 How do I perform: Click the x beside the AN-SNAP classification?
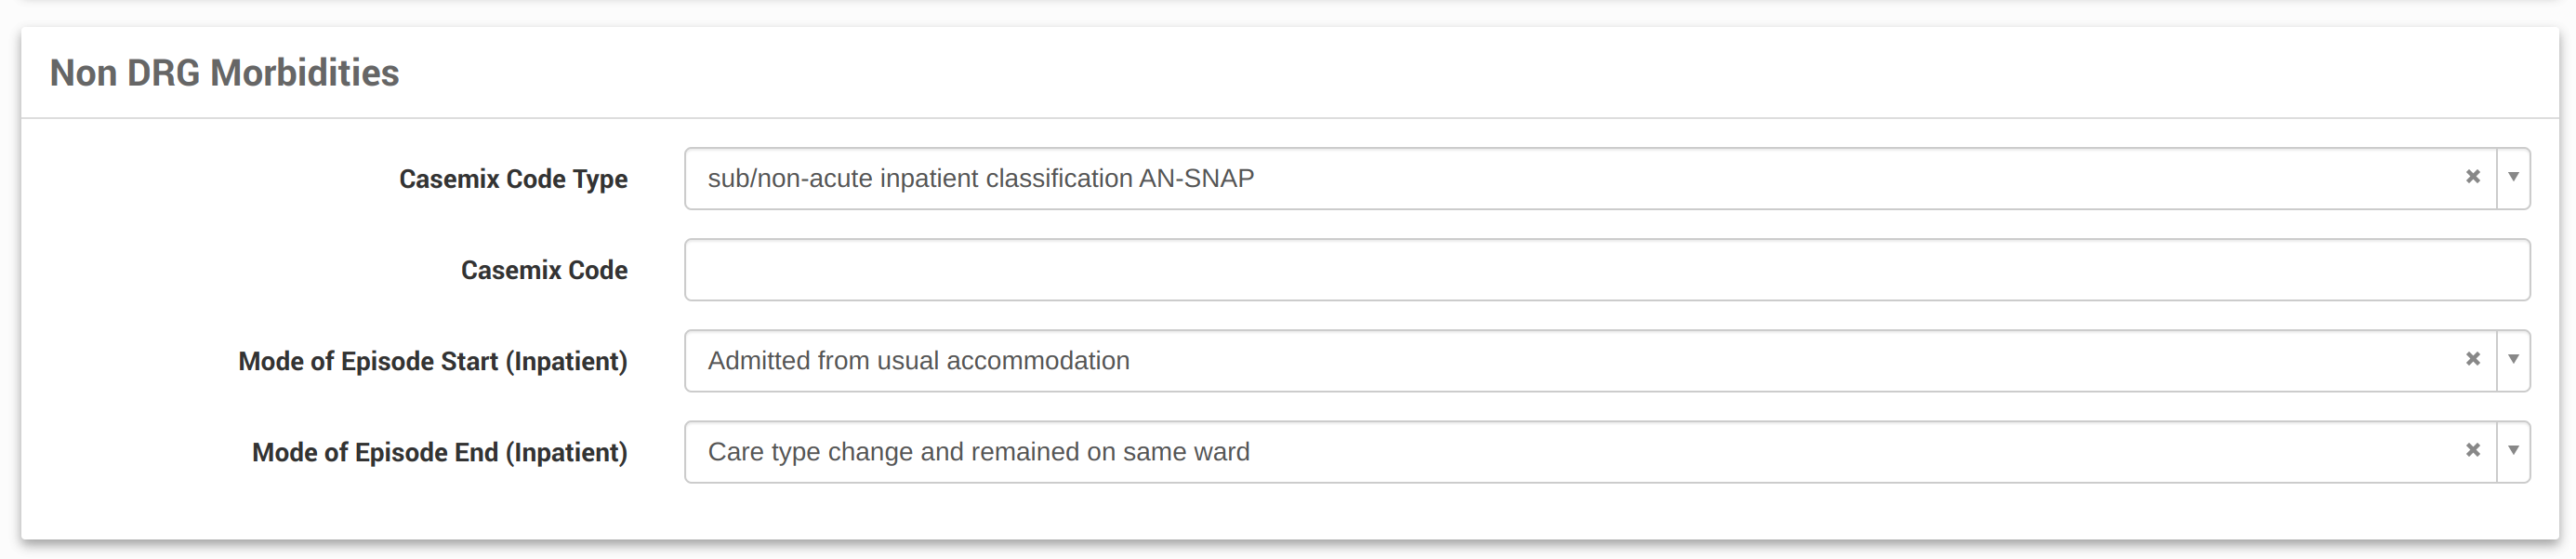(2472, 177)
